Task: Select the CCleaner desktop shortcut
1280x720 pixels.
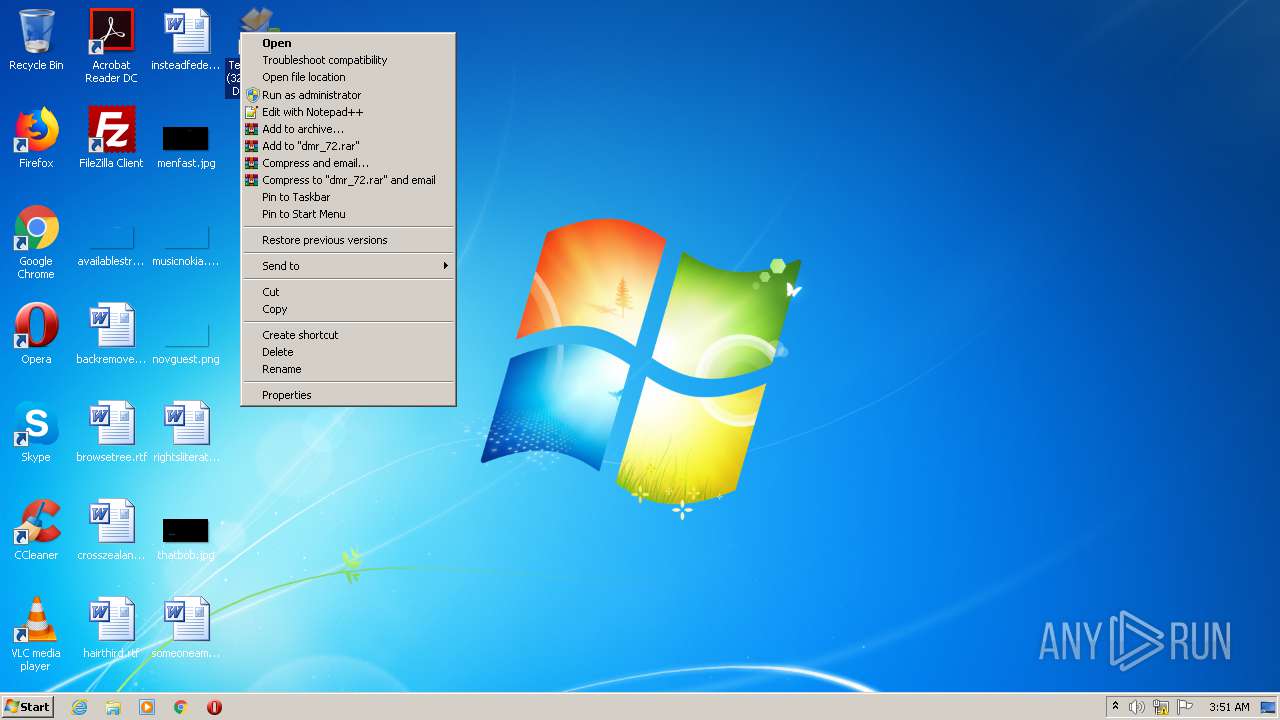Action: [x=36, y=530]
